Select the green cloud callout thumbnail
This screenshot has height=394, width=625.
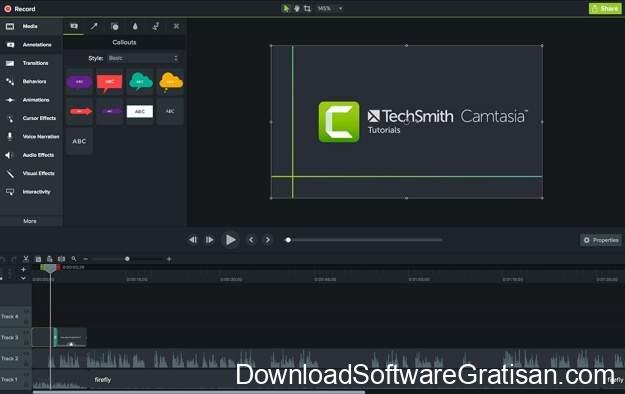[140, 82]
